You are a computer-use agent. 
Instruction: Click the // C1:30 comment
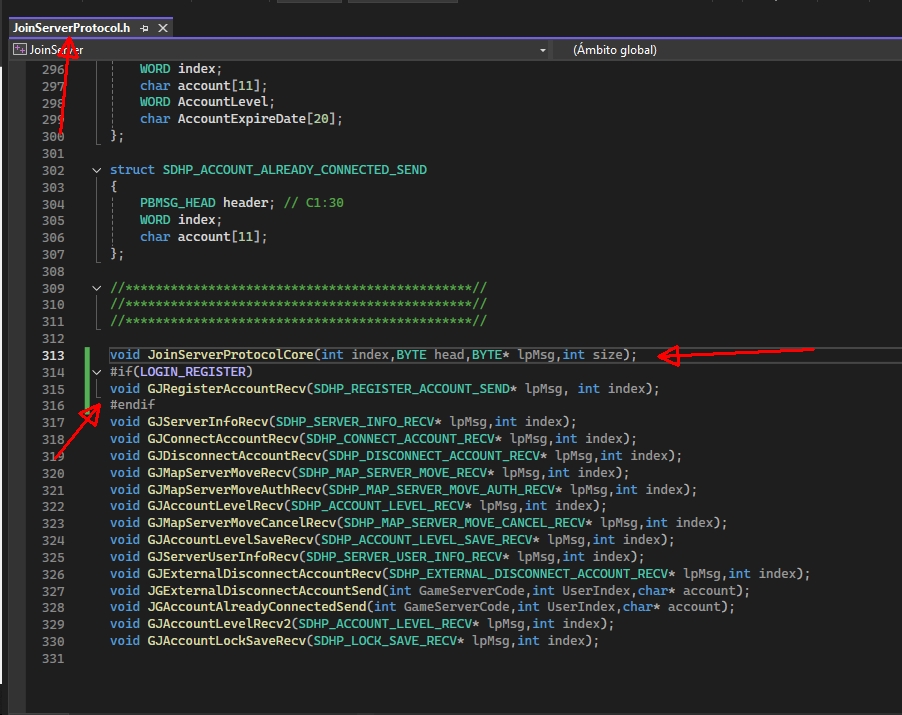(x=314, y=203)
